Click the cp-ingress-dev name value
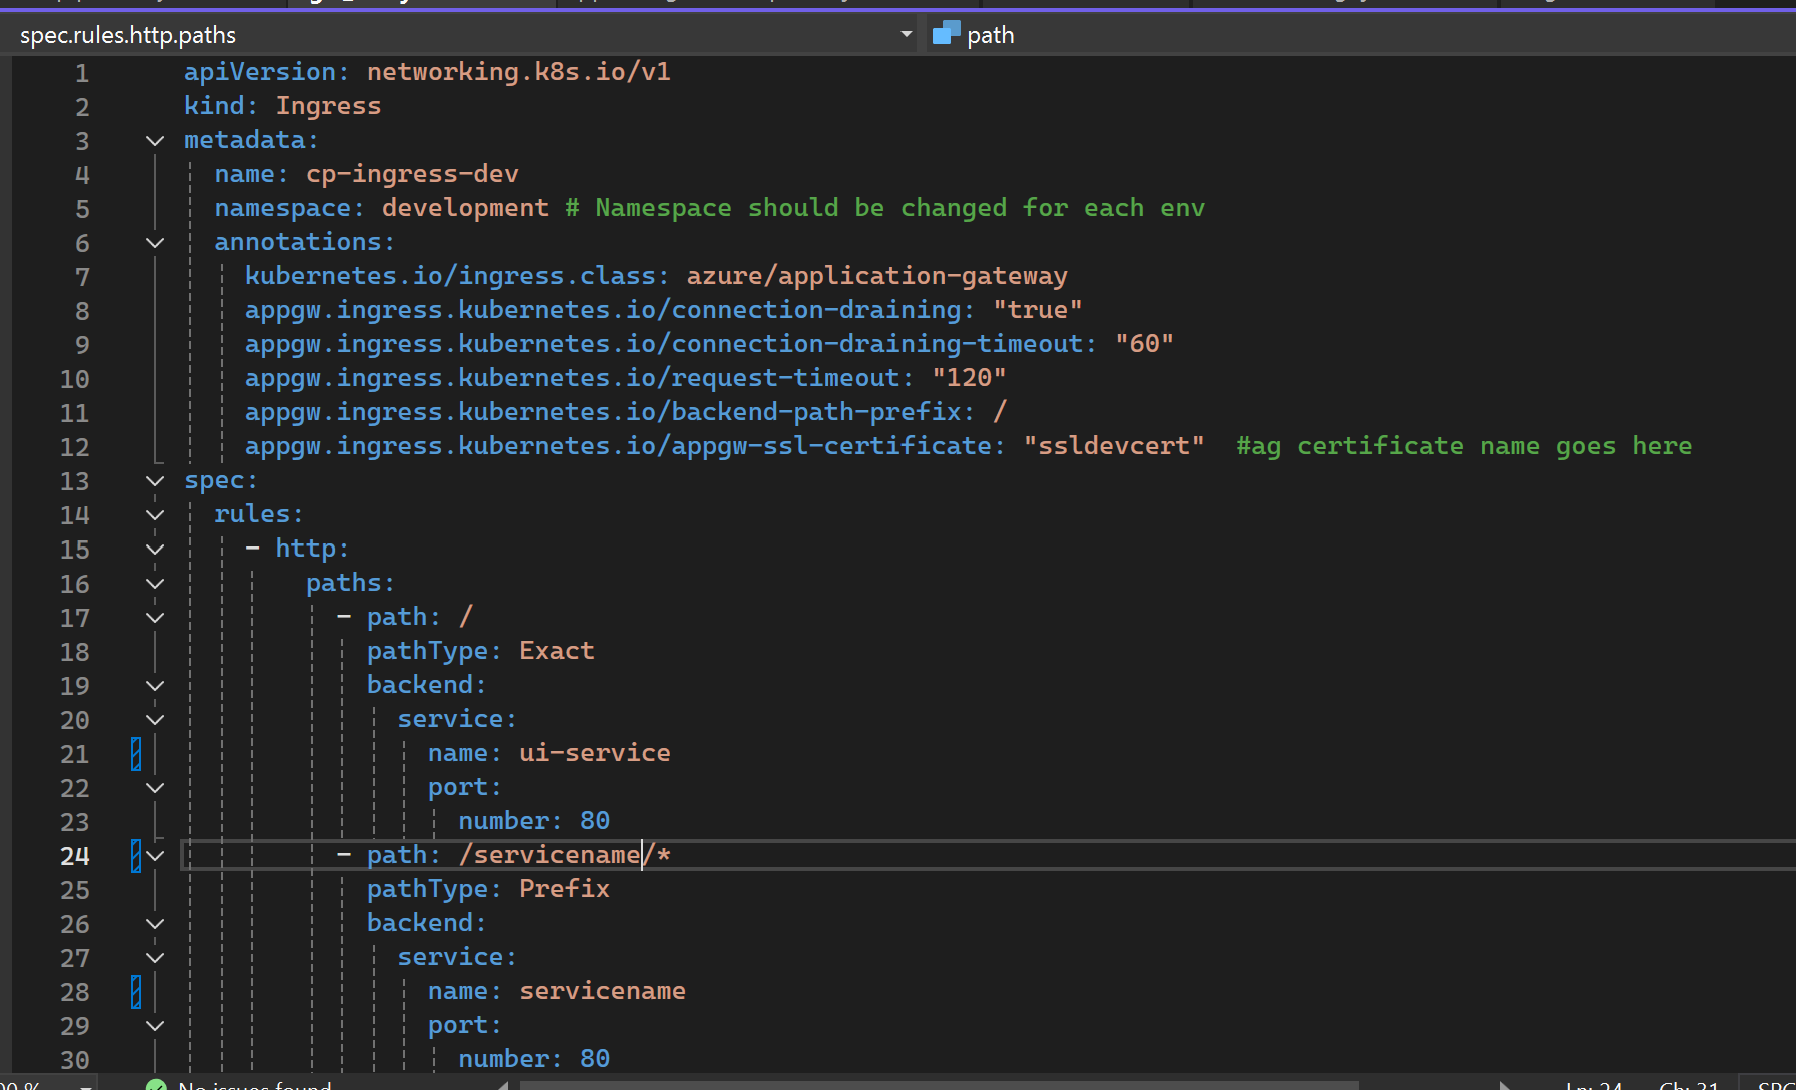Viewport: 1796px width, 1090px height. (x=412, y=174)
